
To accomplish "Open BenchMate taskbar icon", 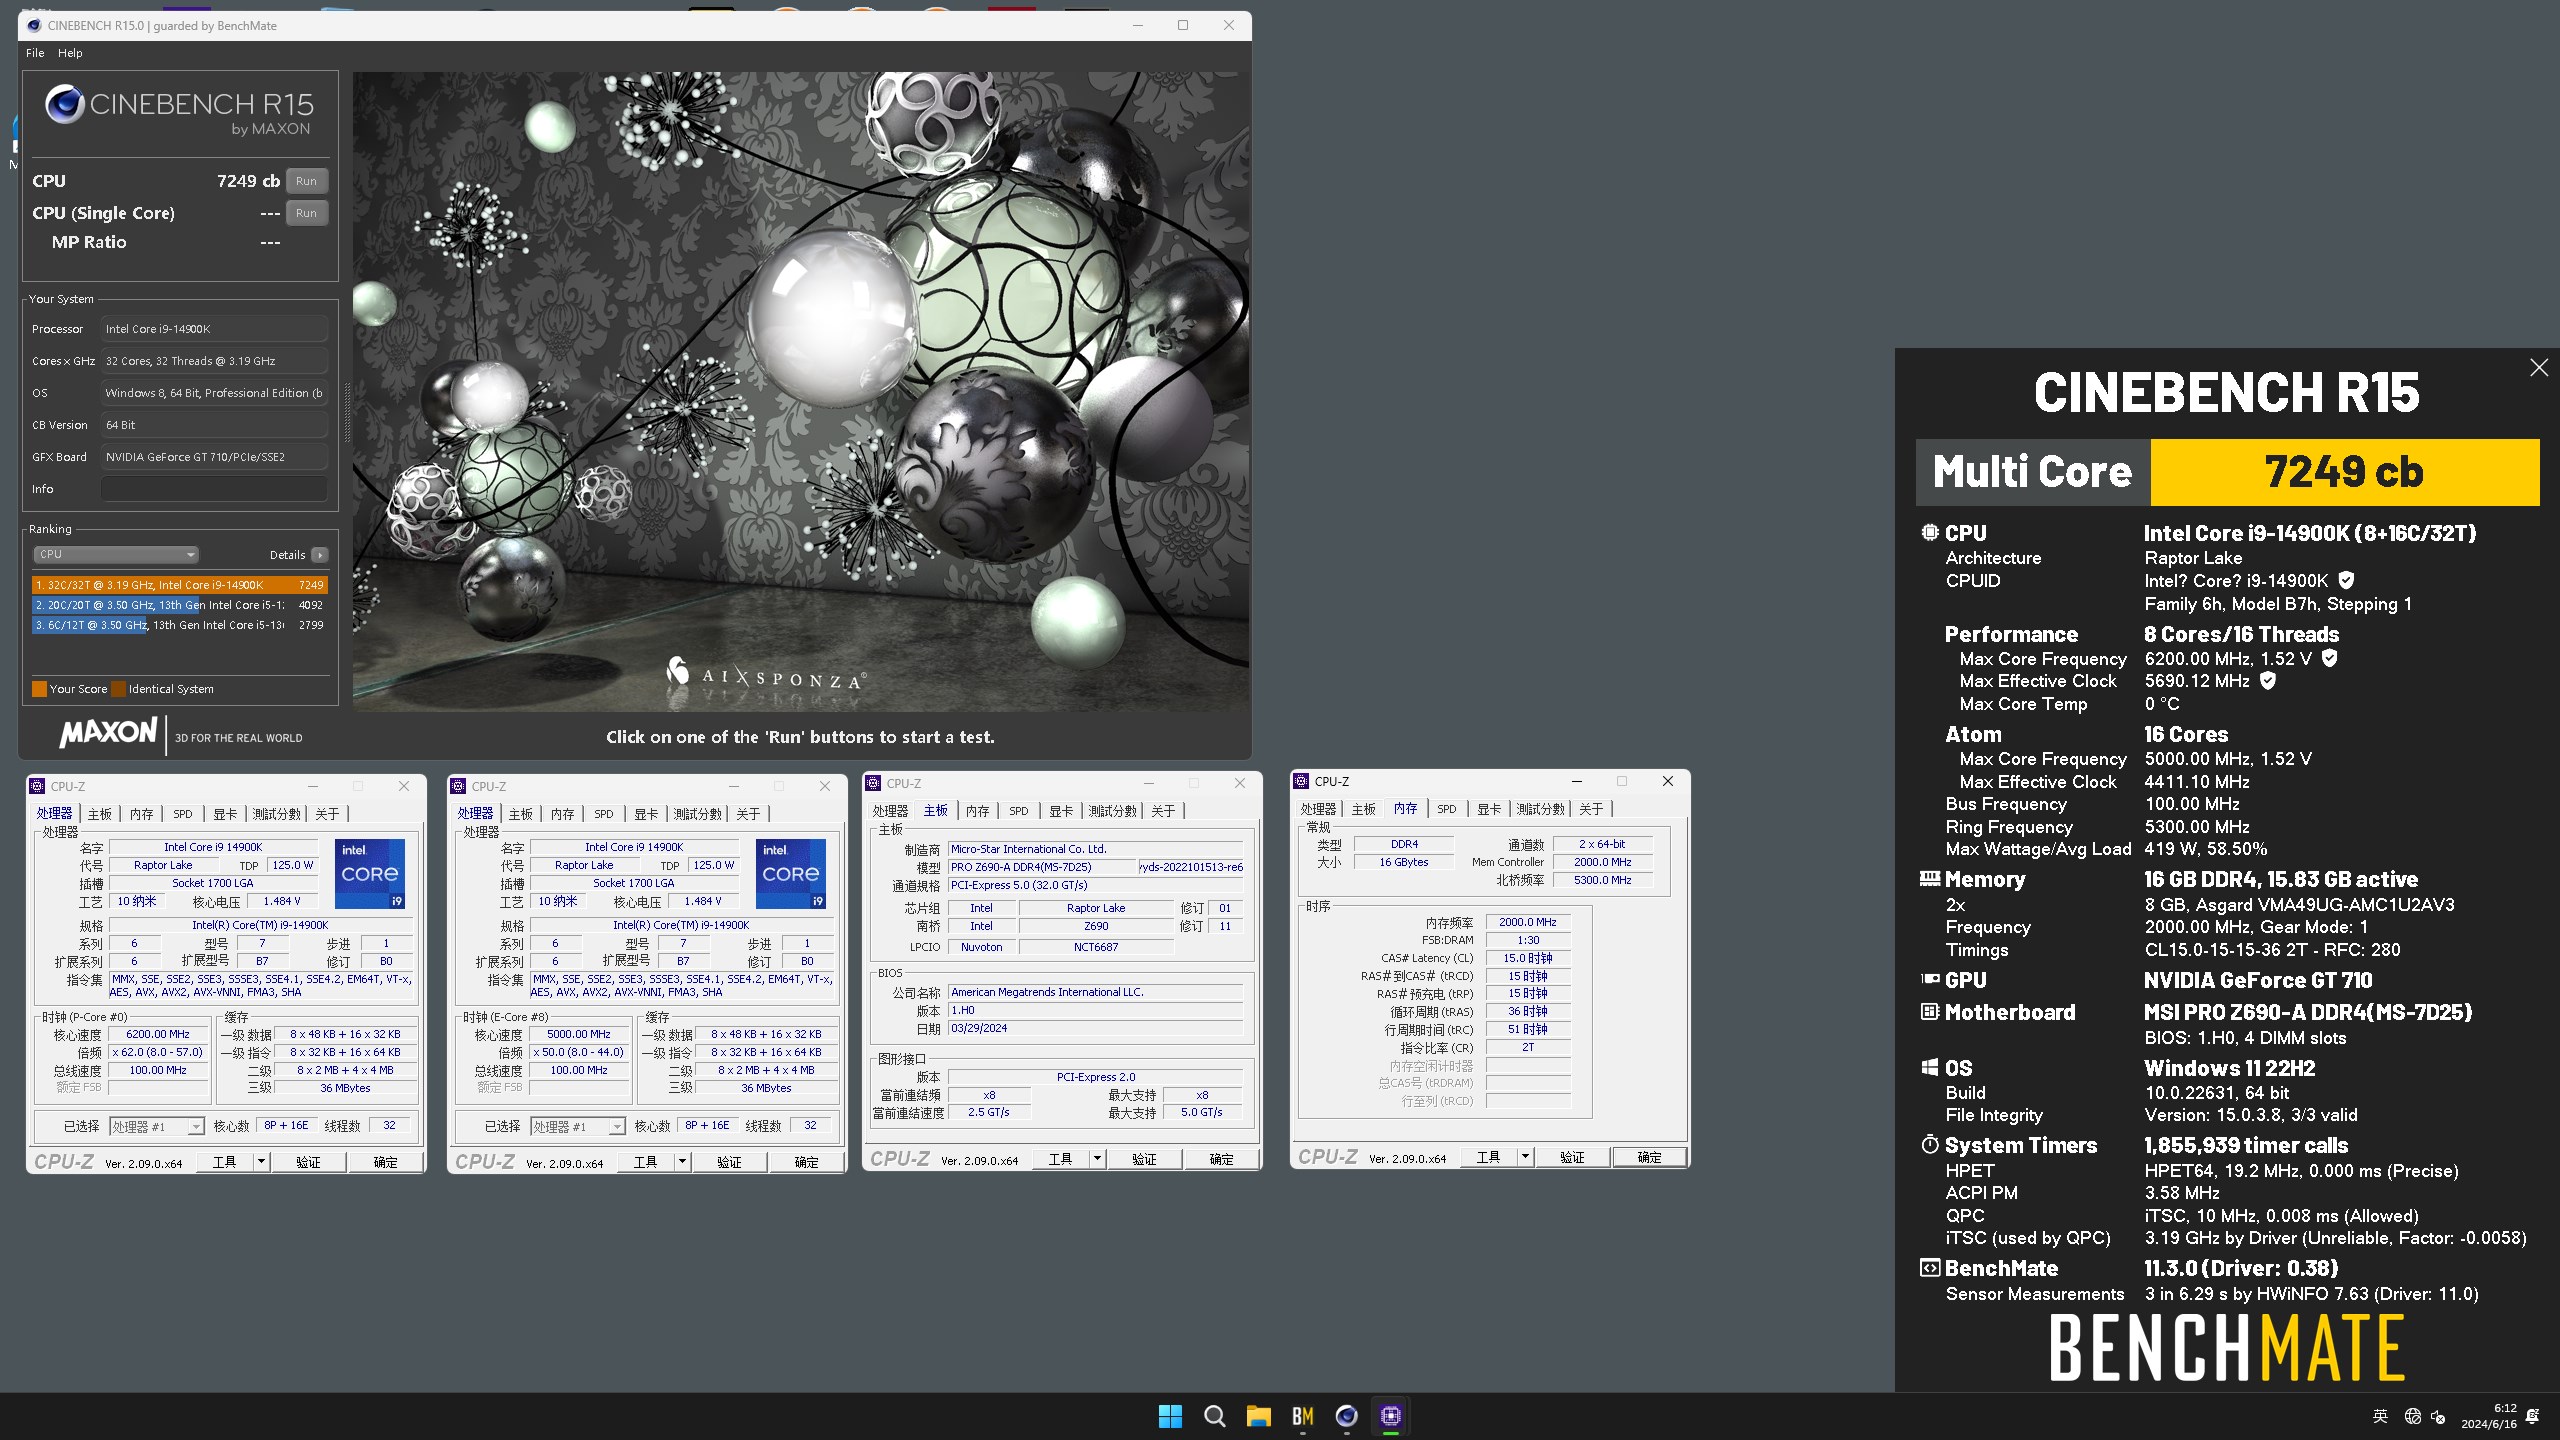I will [x=1302, y=1416].
